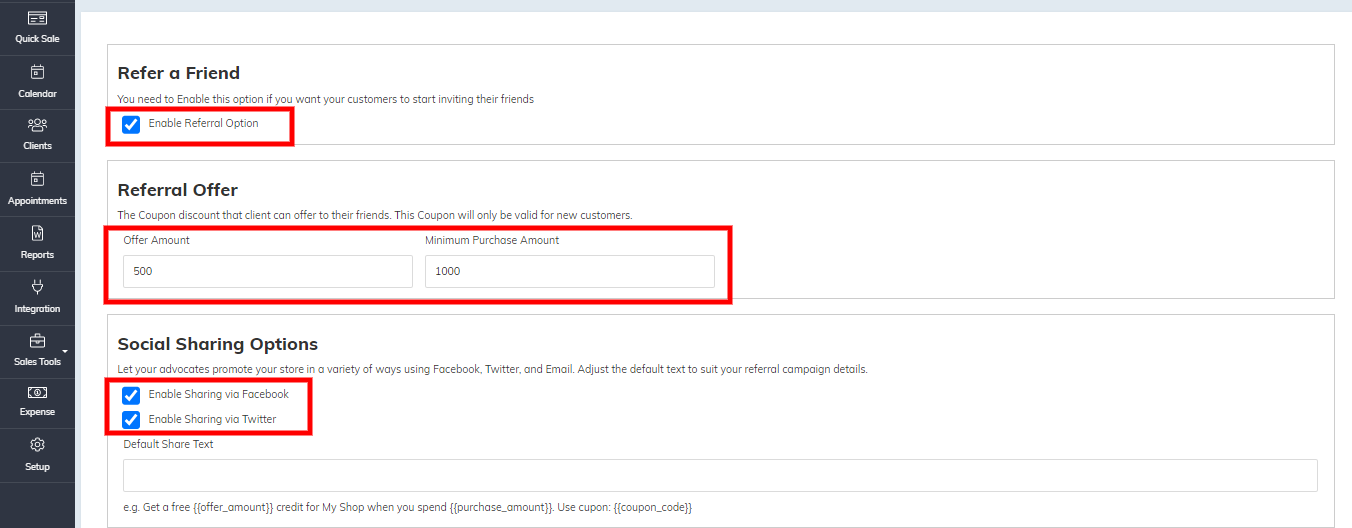Click the Enable Sharing via Twitter label
Screen dimensions: 1352x528
(212, 419)
